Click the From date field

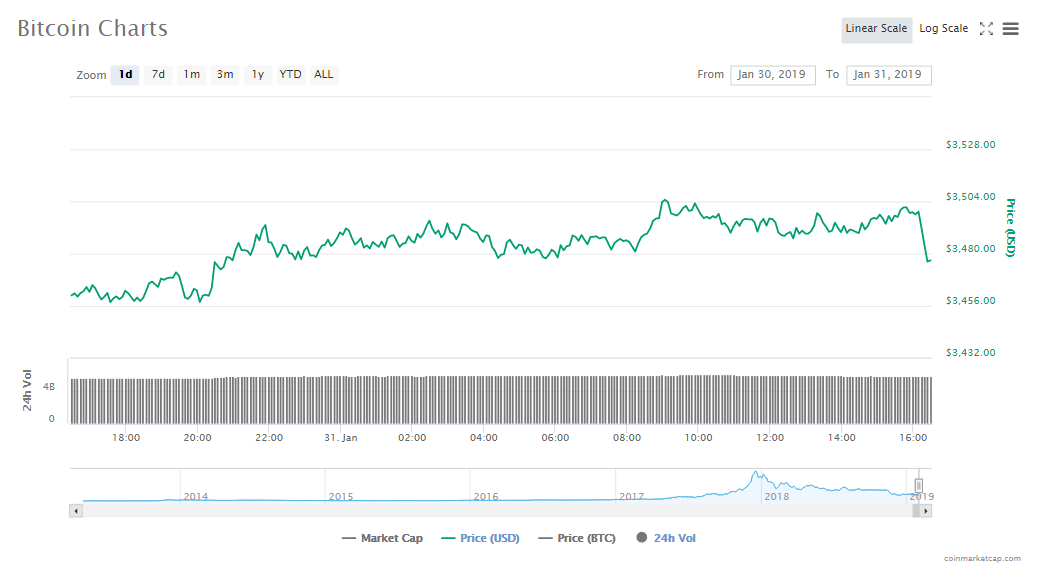pyautogui.click(x=773, y=75)
